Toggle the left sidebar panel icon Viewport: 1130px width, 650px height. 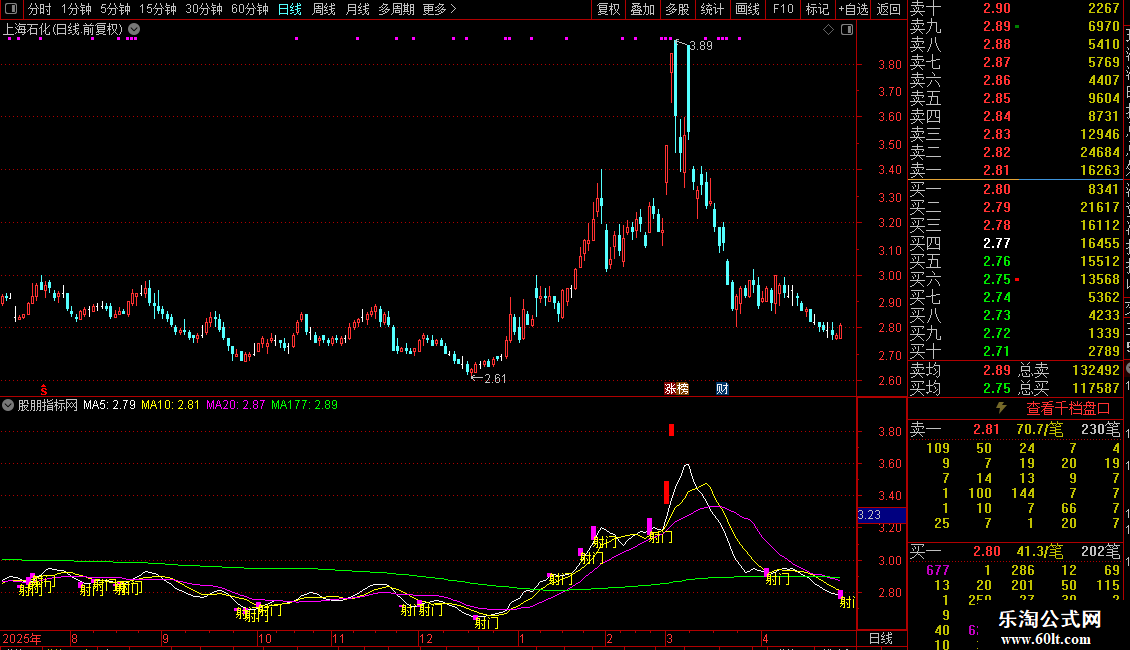[x=11, y=9]
